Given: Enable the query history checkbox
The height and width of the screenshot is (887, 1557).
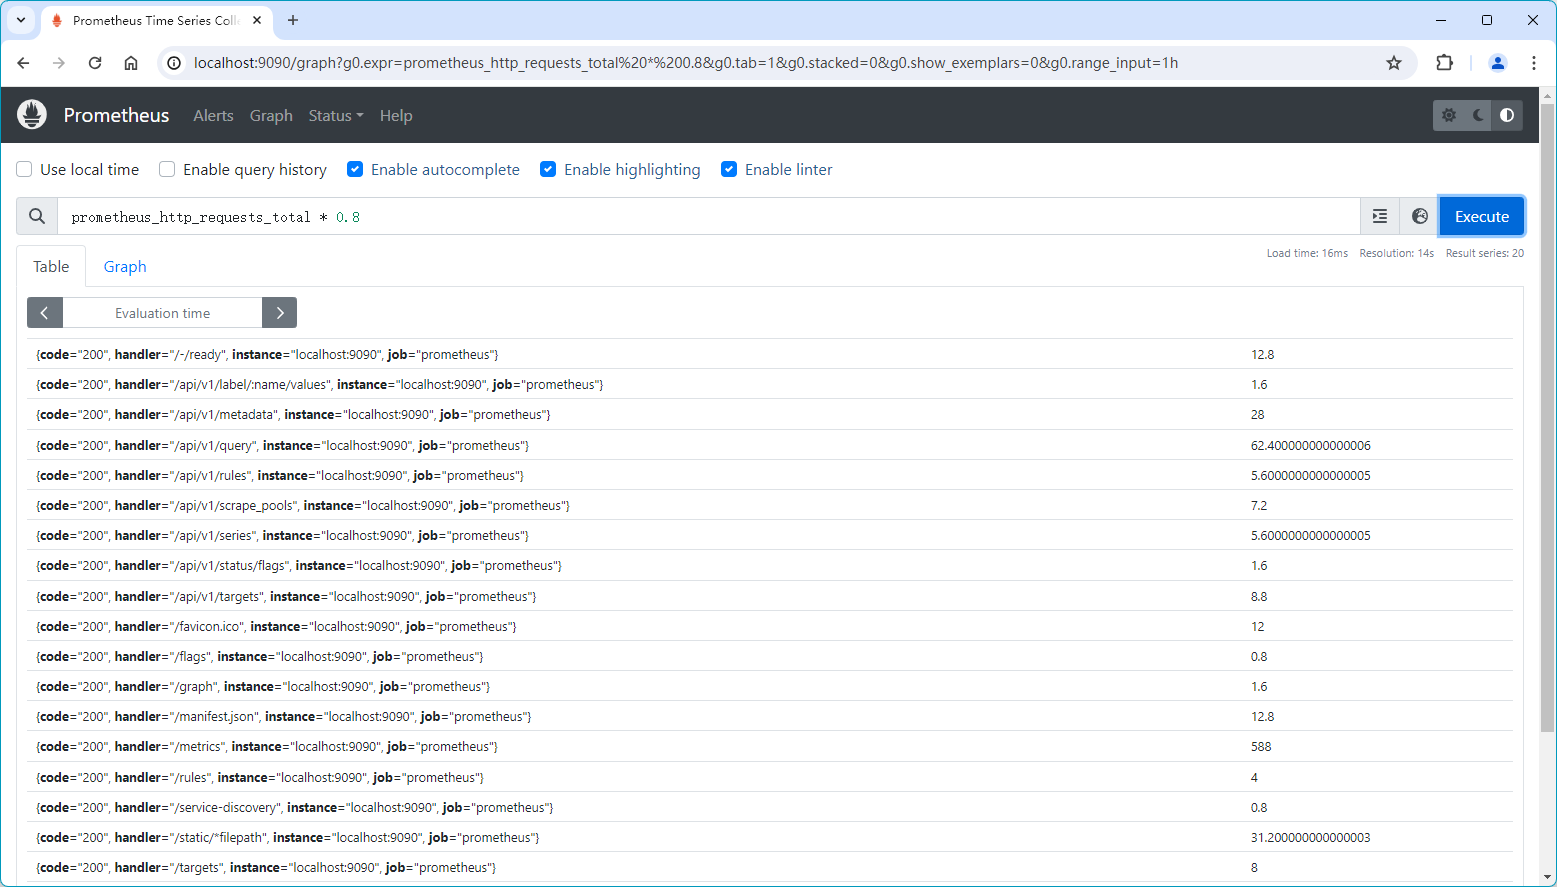Looking at the screenshot, I should pos(167,169).
